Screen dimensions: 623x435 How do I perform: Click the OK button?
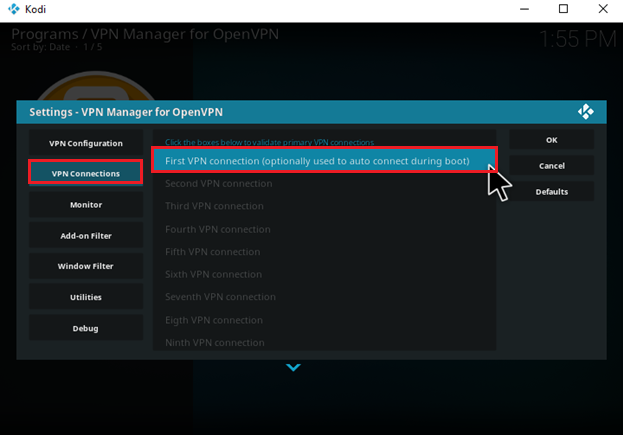pos(551,140)
